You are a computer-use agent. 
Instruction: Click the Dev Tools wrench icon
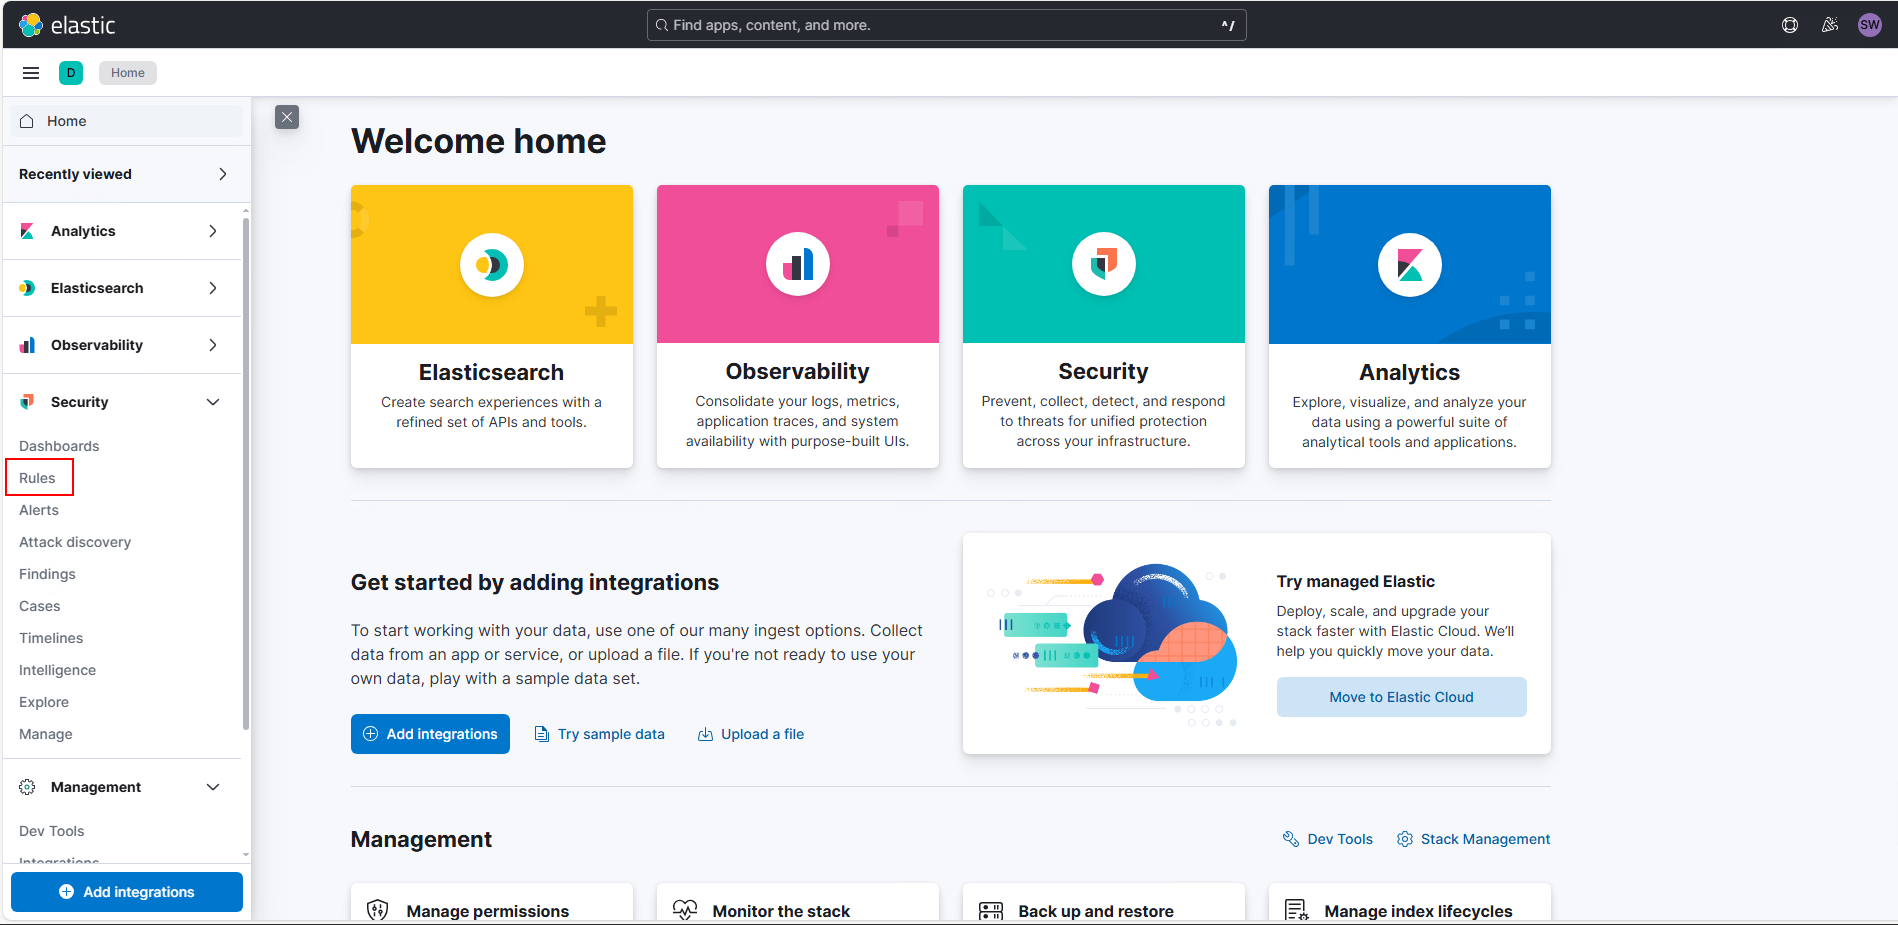tap(1291, 839)
